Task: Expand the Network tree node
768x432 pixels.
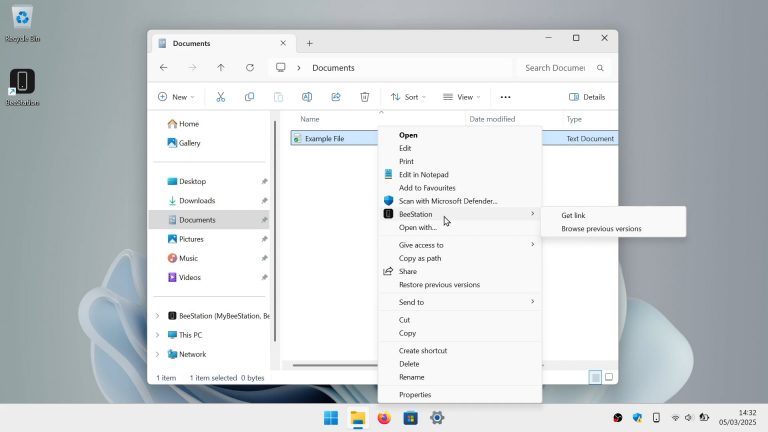Action: [157, 354]
